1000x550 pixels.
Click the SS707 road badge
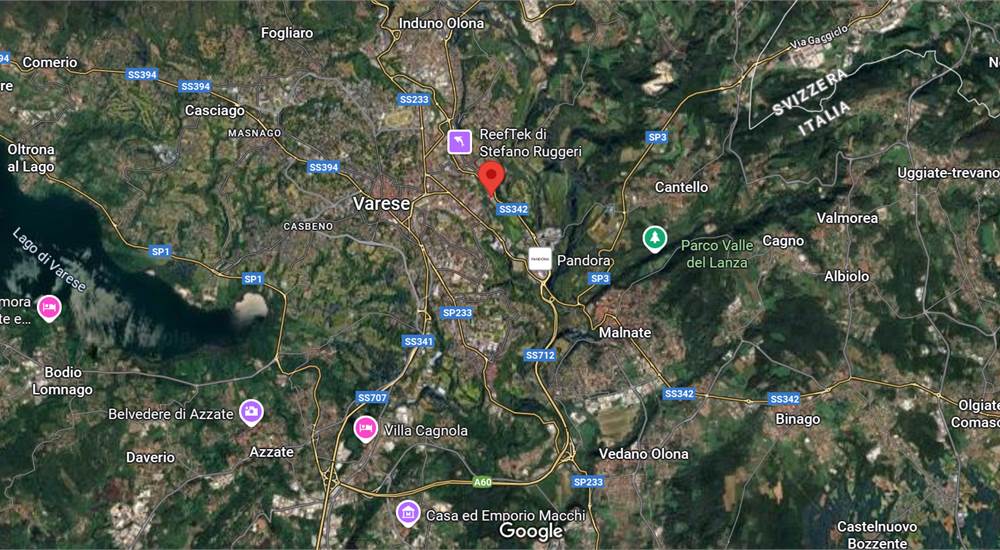click(372, 398)
